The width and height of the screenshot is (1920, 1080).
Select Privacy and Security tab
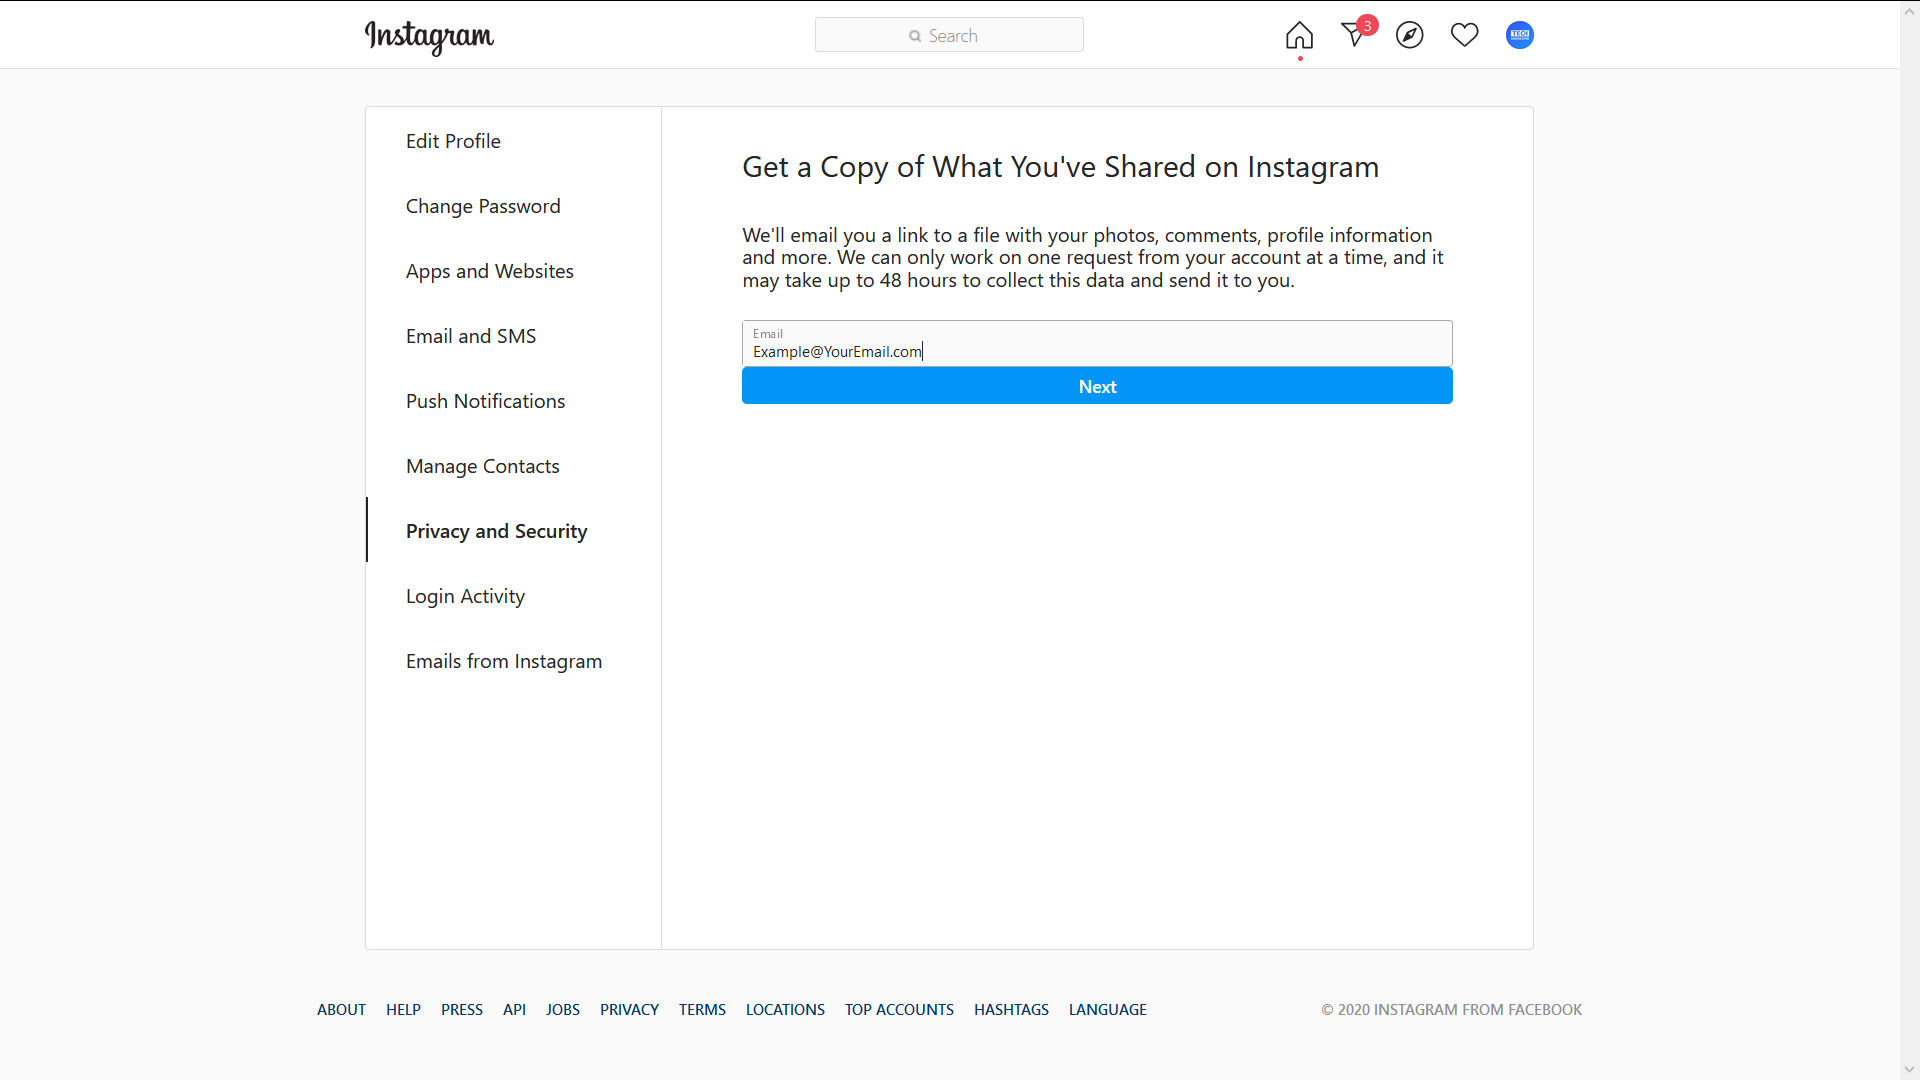click(x=497, y=531)
